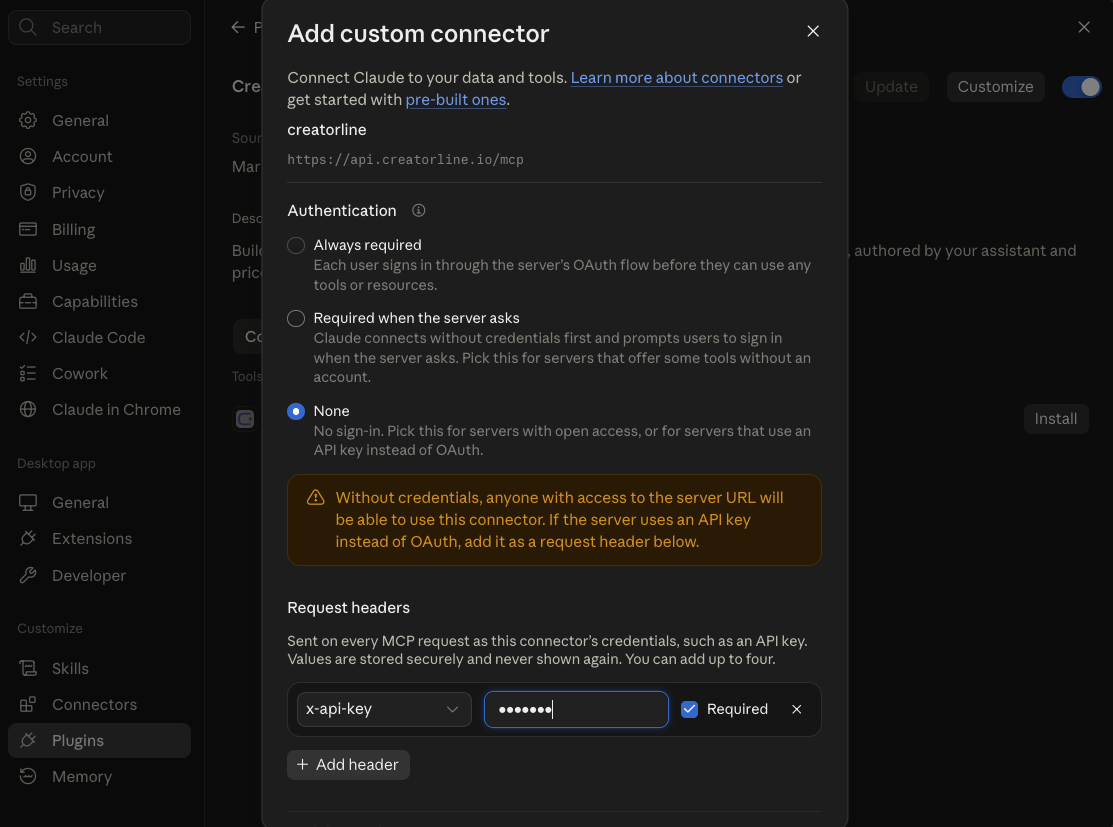Open General settings gear icon
Viewport: 1113px width, 827px height.
28,121
